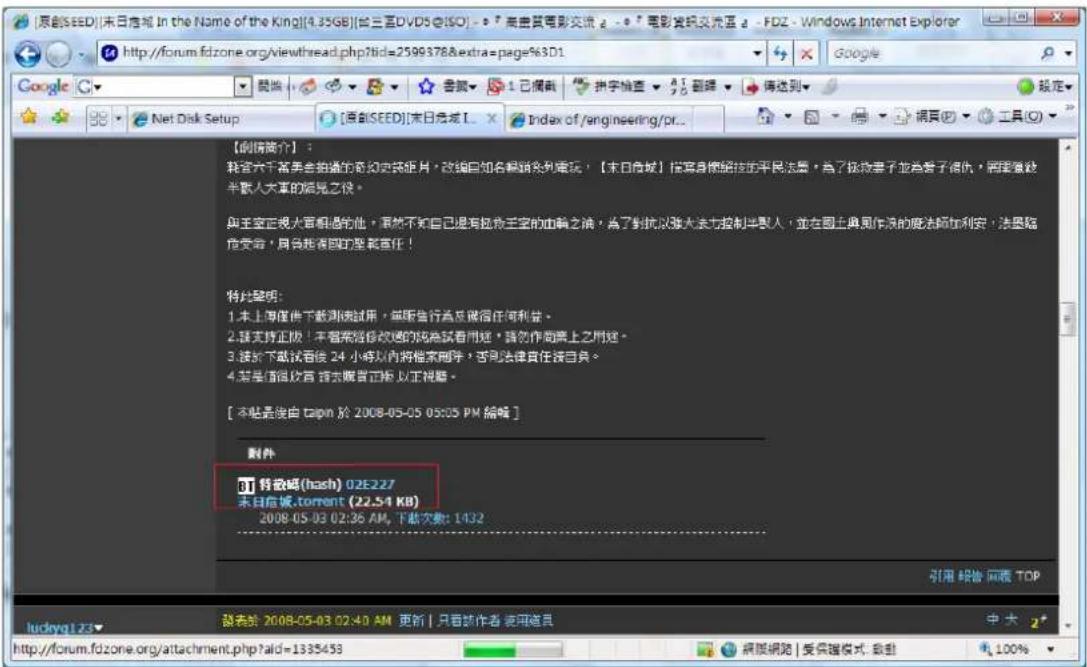Click the 只看該作者 link
The height and width of the screenshot is (667, 1087).
pyautogui.click(x=469, y=621)
